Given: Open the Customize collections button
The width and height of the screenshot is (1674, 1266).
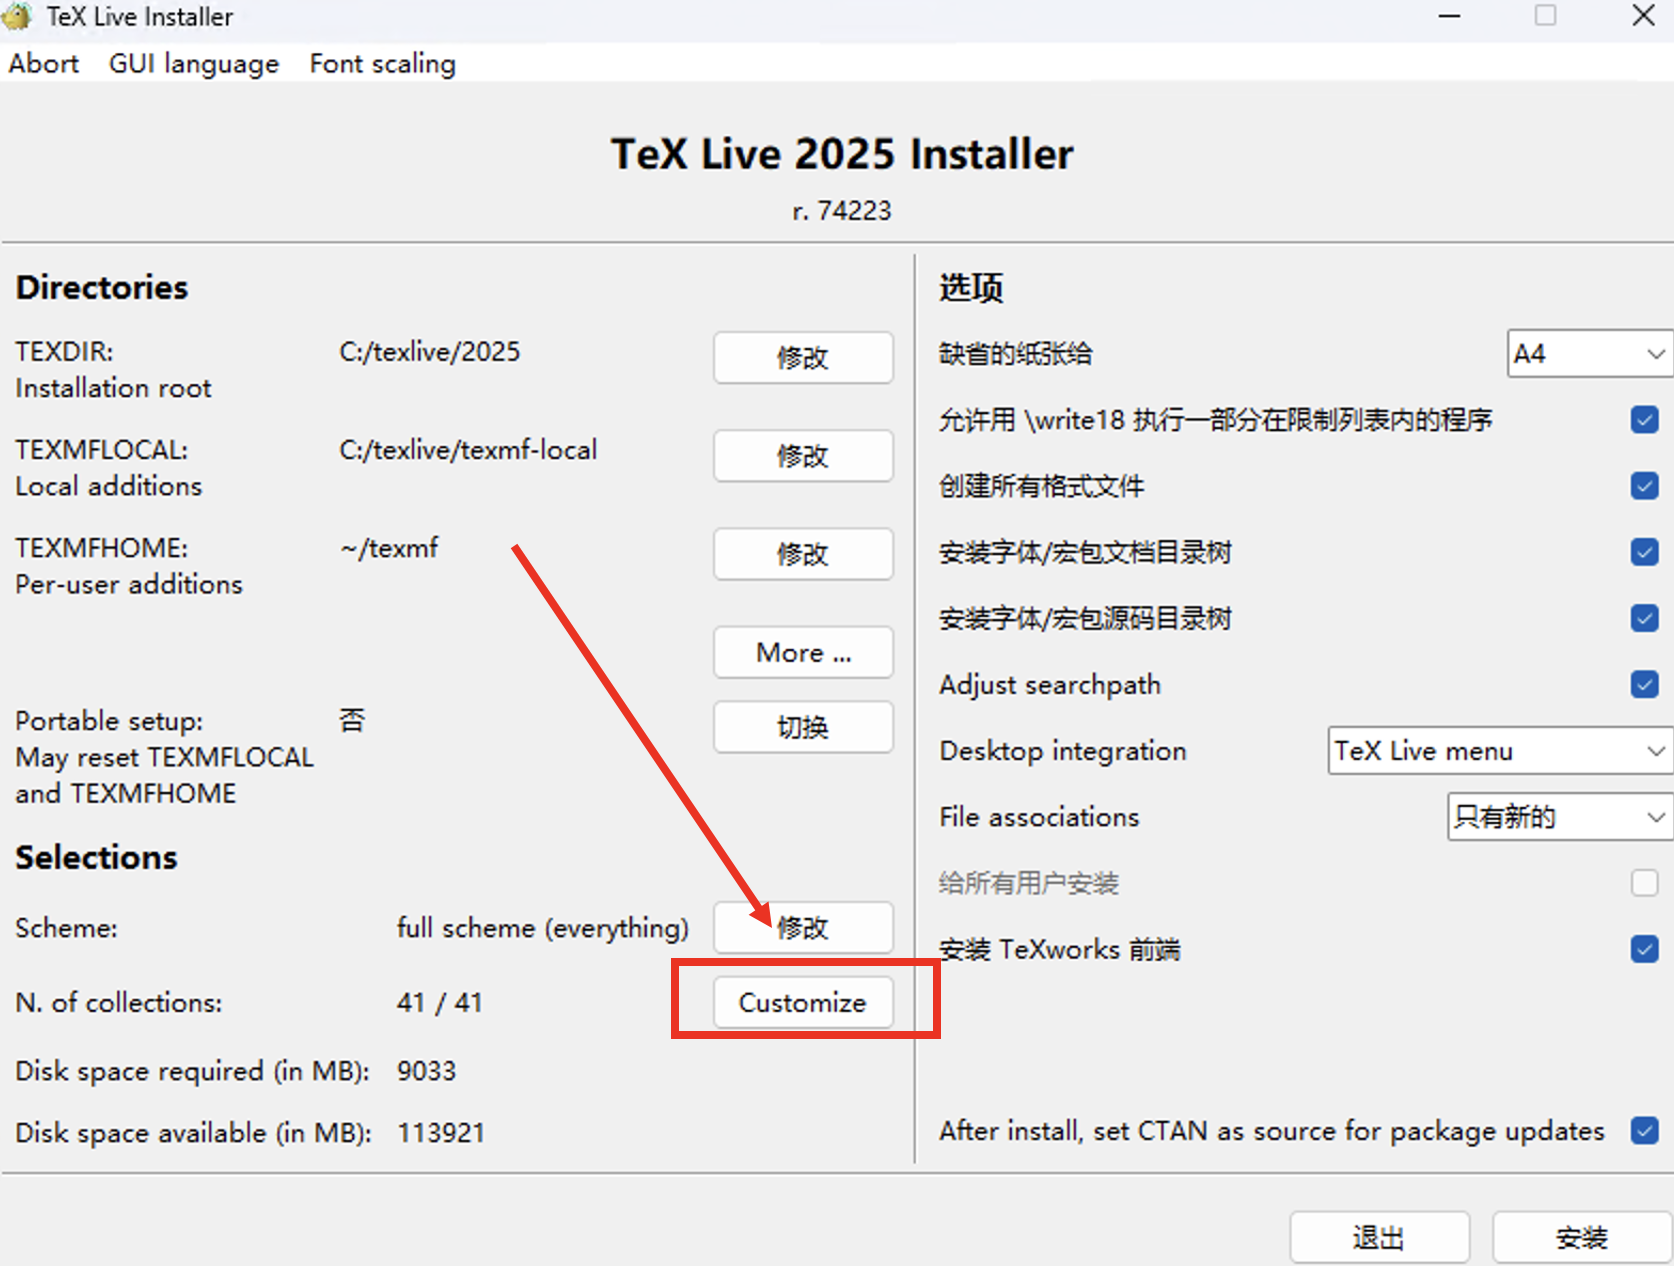Looking at the screenshot, I should point(803,1002).
